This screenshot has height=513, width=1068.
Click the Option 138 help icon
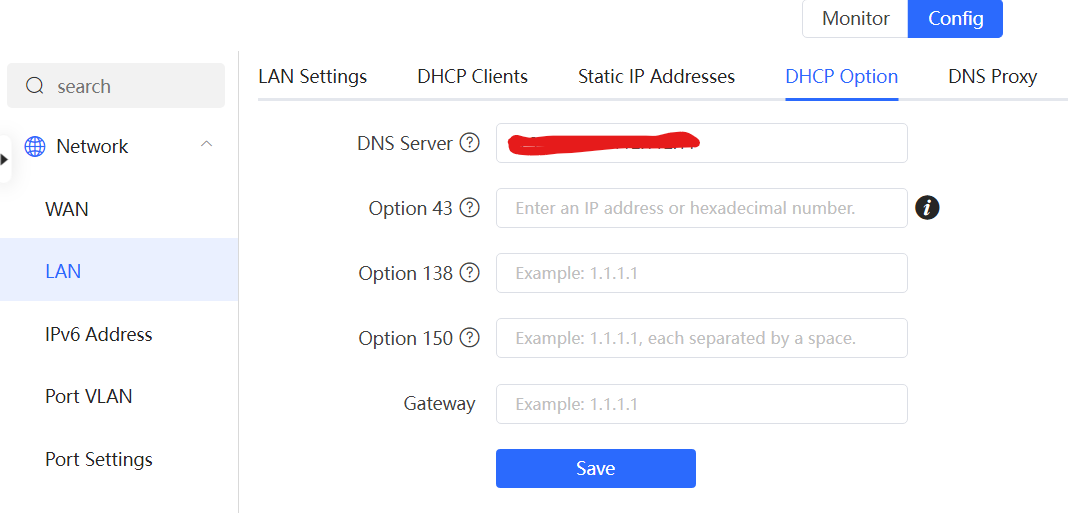pos(469,273)
